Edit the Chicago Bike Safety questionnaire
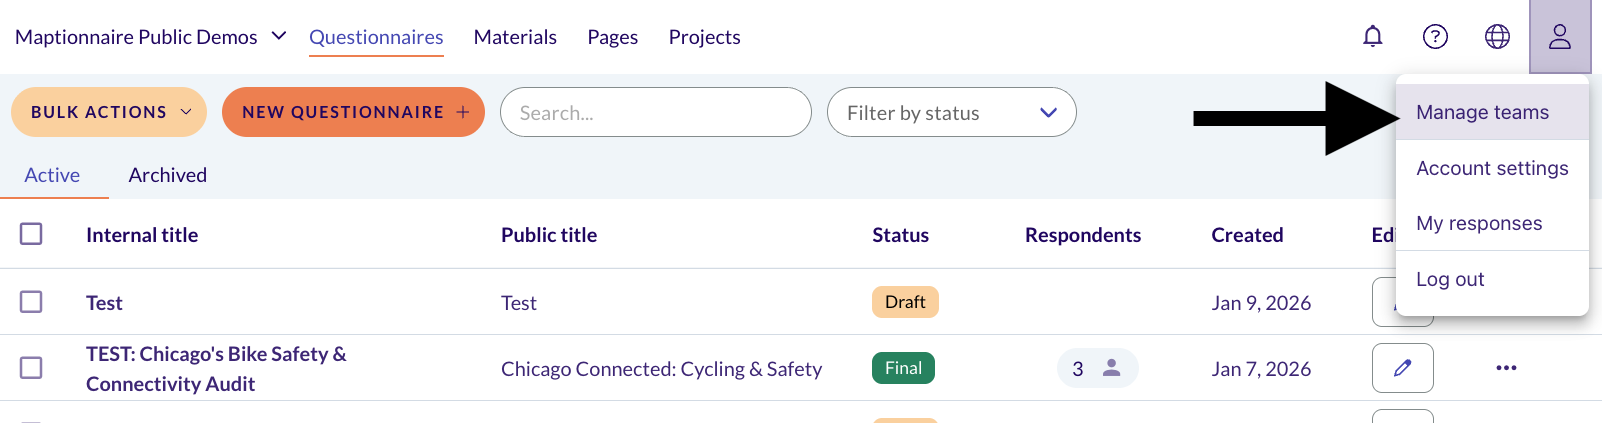Screen dimensions: 1602x423 [x=1402, y=368]
